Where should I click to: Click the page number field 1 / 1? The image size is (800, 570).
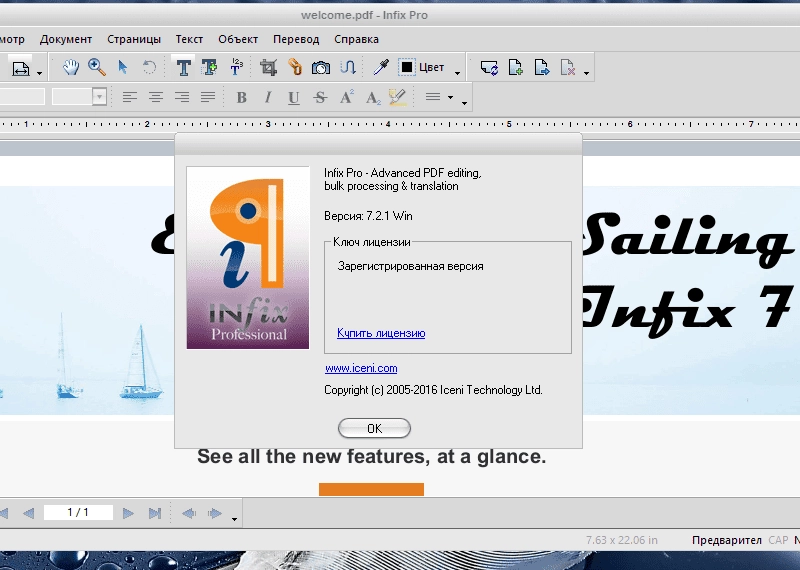78,512
